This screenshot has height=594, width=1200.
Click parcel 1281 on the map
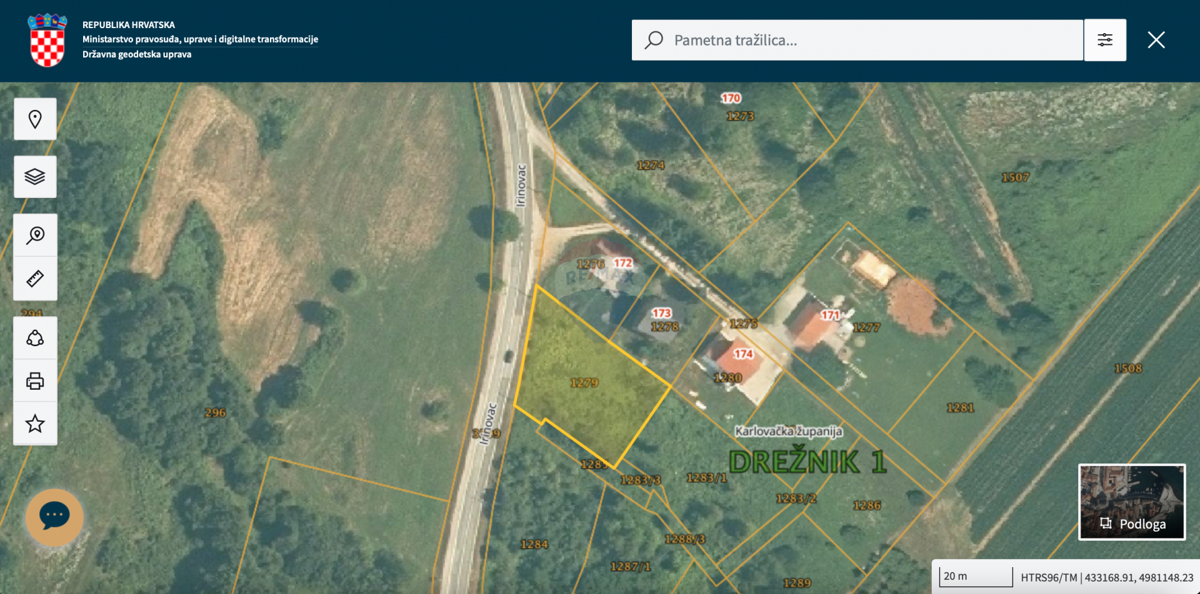point(960,407)
